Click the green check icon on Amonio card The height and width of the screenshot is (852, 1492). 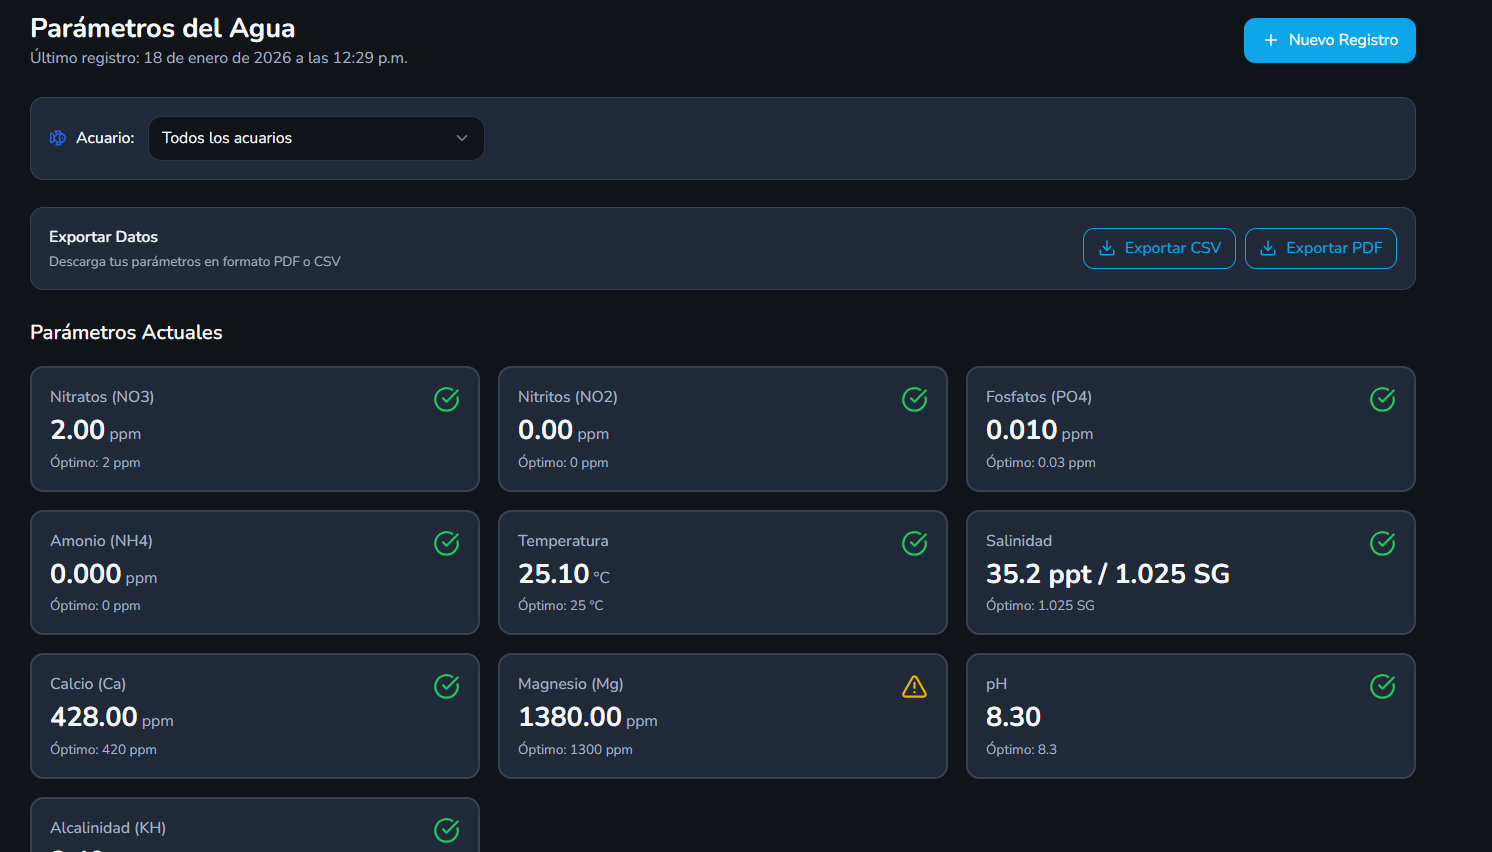pos(447,543)
